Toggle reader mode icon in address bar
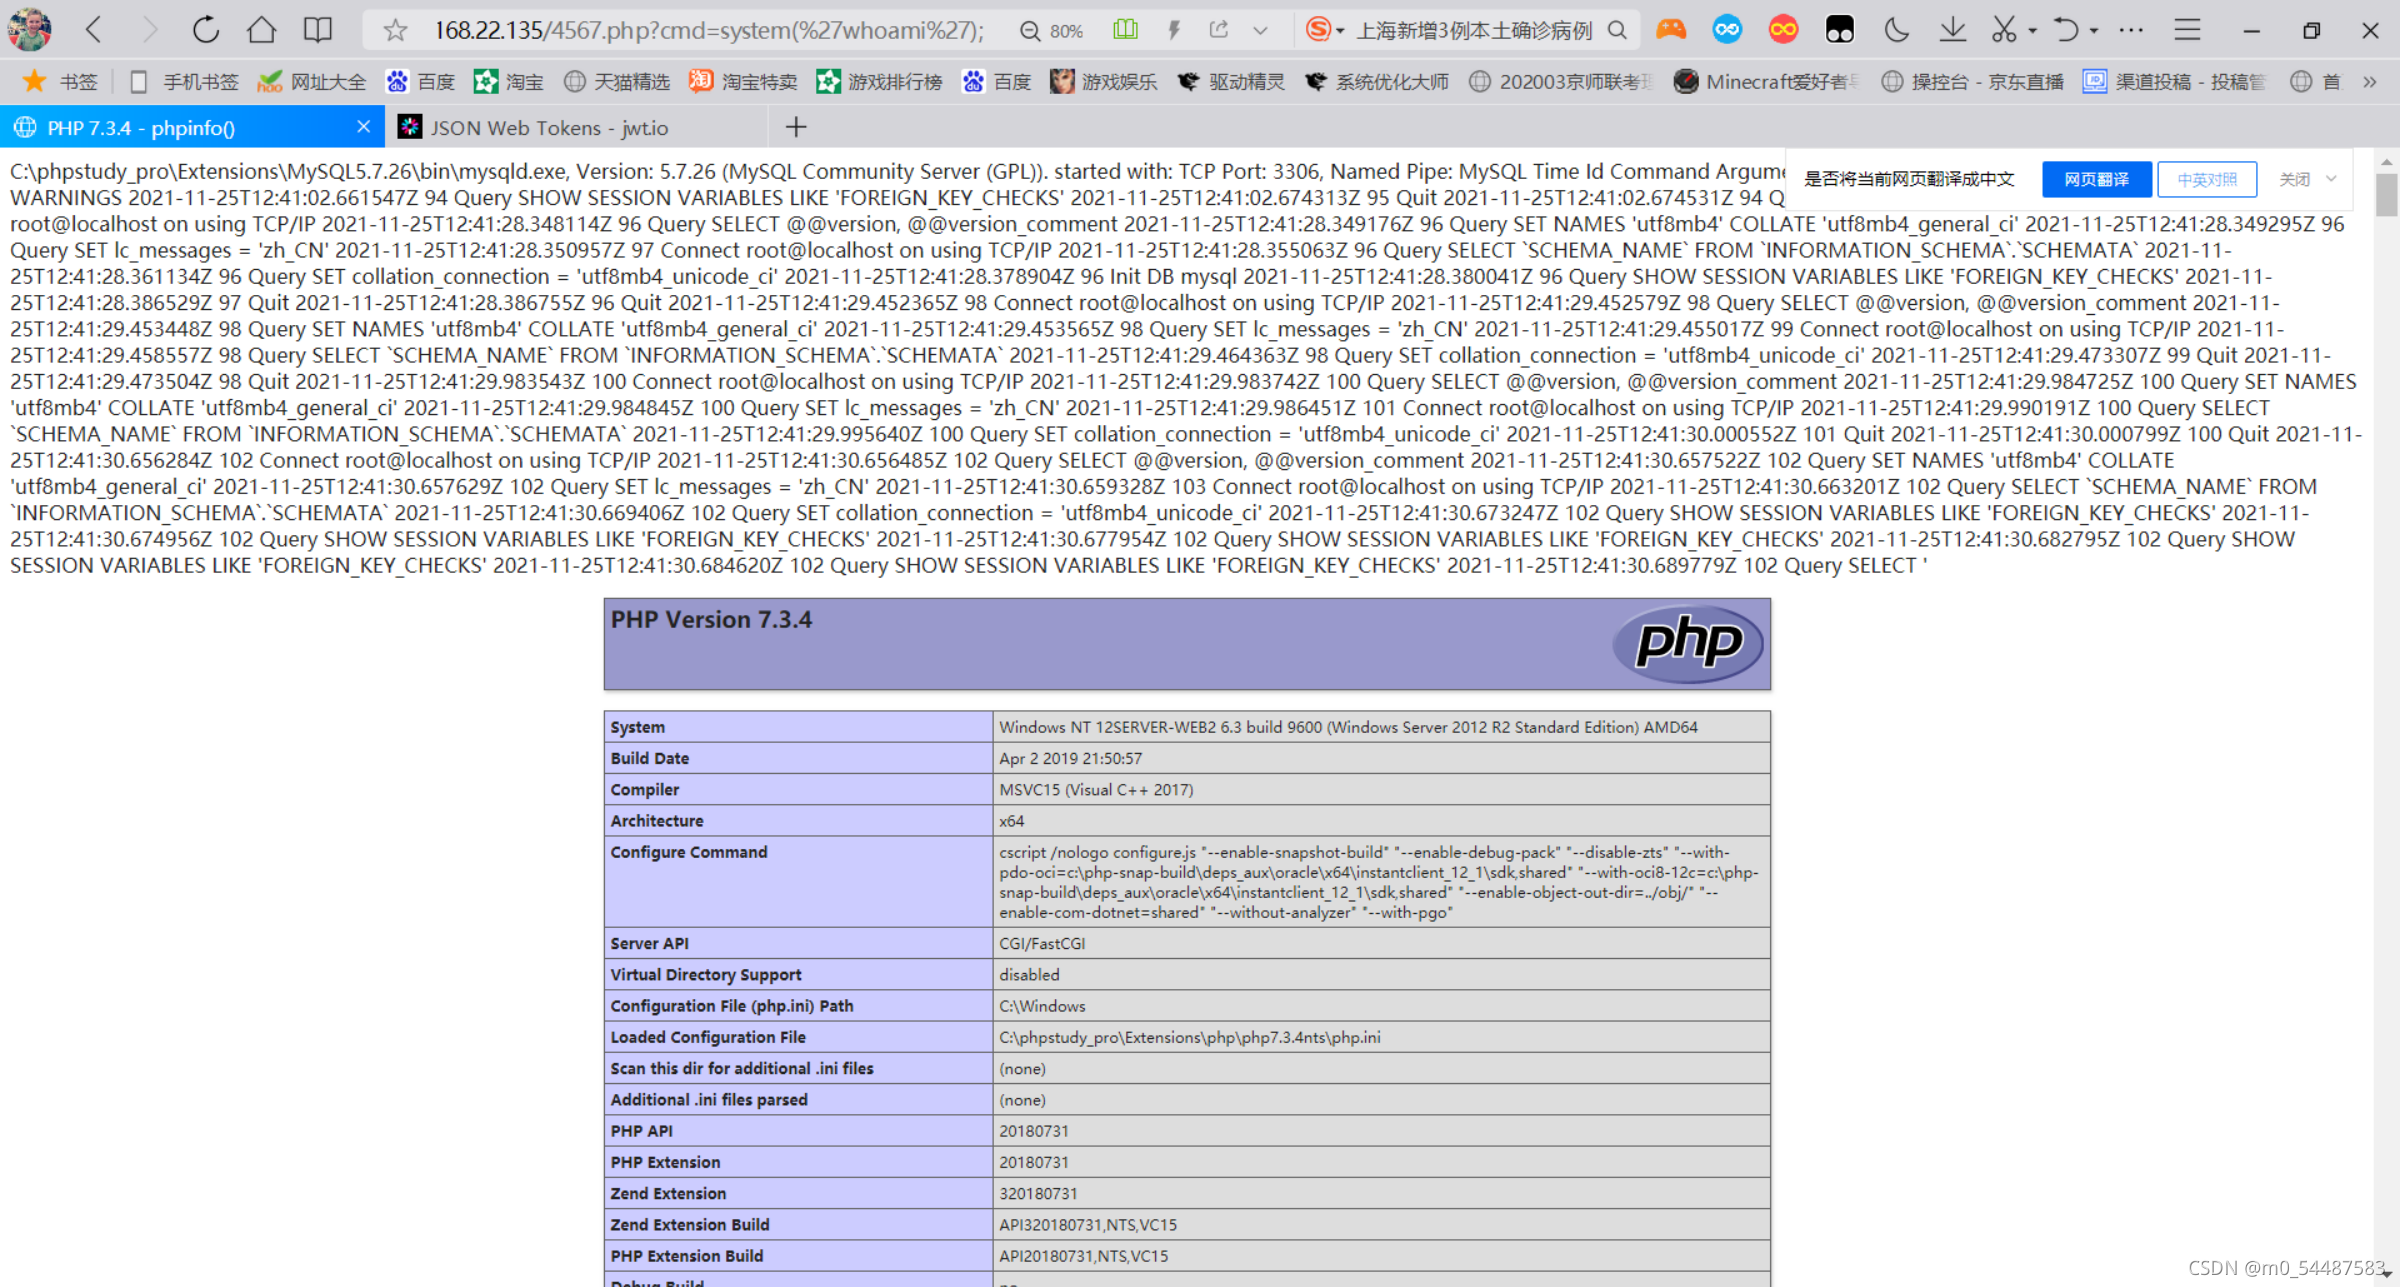 1125,30
